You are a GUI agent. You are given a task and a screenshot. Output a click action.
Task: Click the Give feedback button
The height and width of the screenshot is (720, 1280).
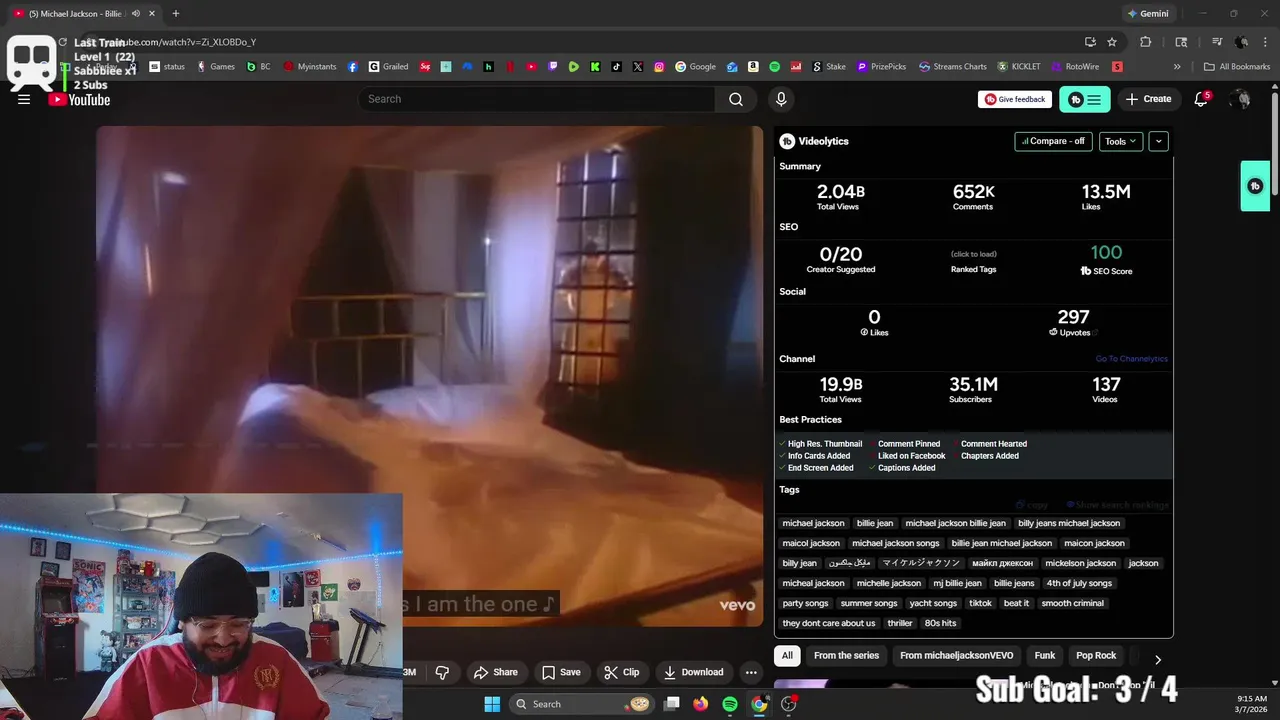pyautogui.click(x=1015, y=99)
